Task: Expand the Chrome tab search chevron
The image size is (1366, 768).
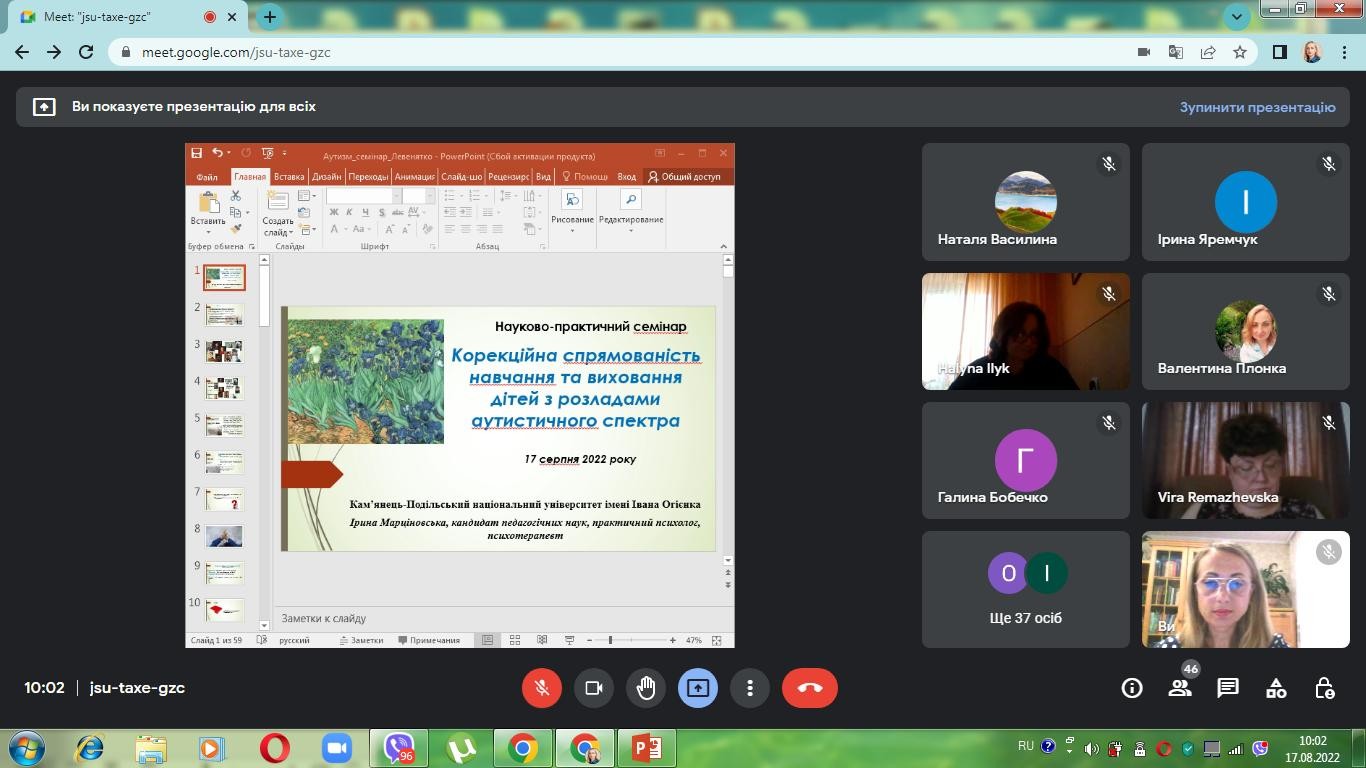Action: click(x=1237, y=16)
